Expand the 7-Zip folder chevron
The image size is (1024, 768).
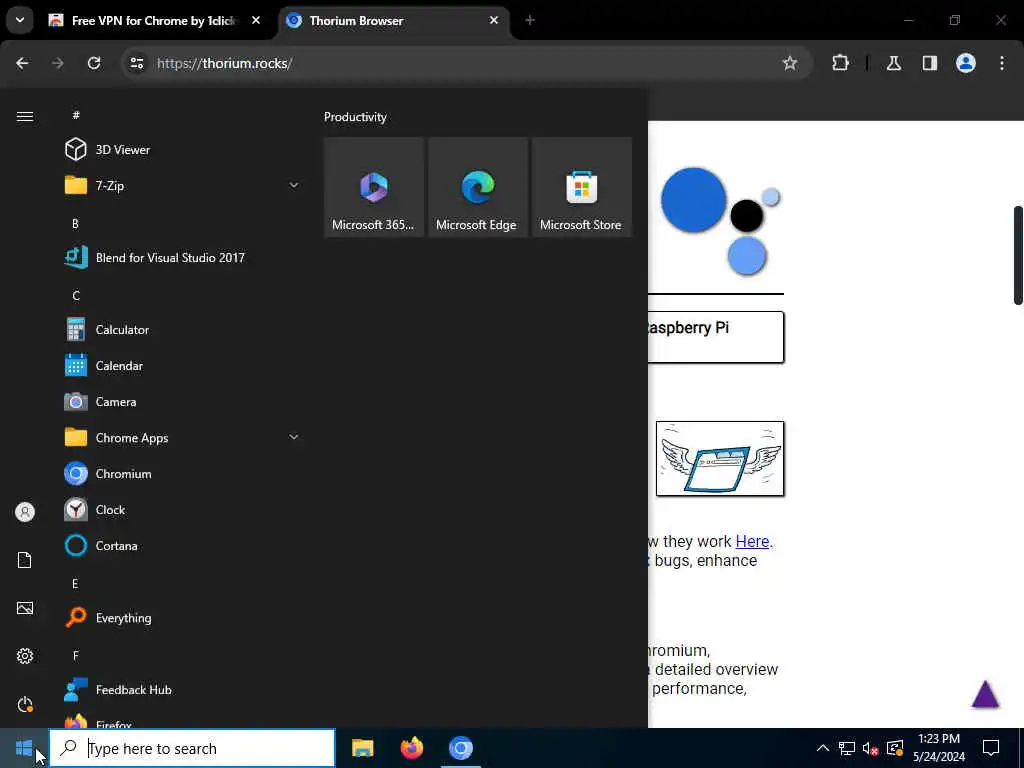pos(294,185)
